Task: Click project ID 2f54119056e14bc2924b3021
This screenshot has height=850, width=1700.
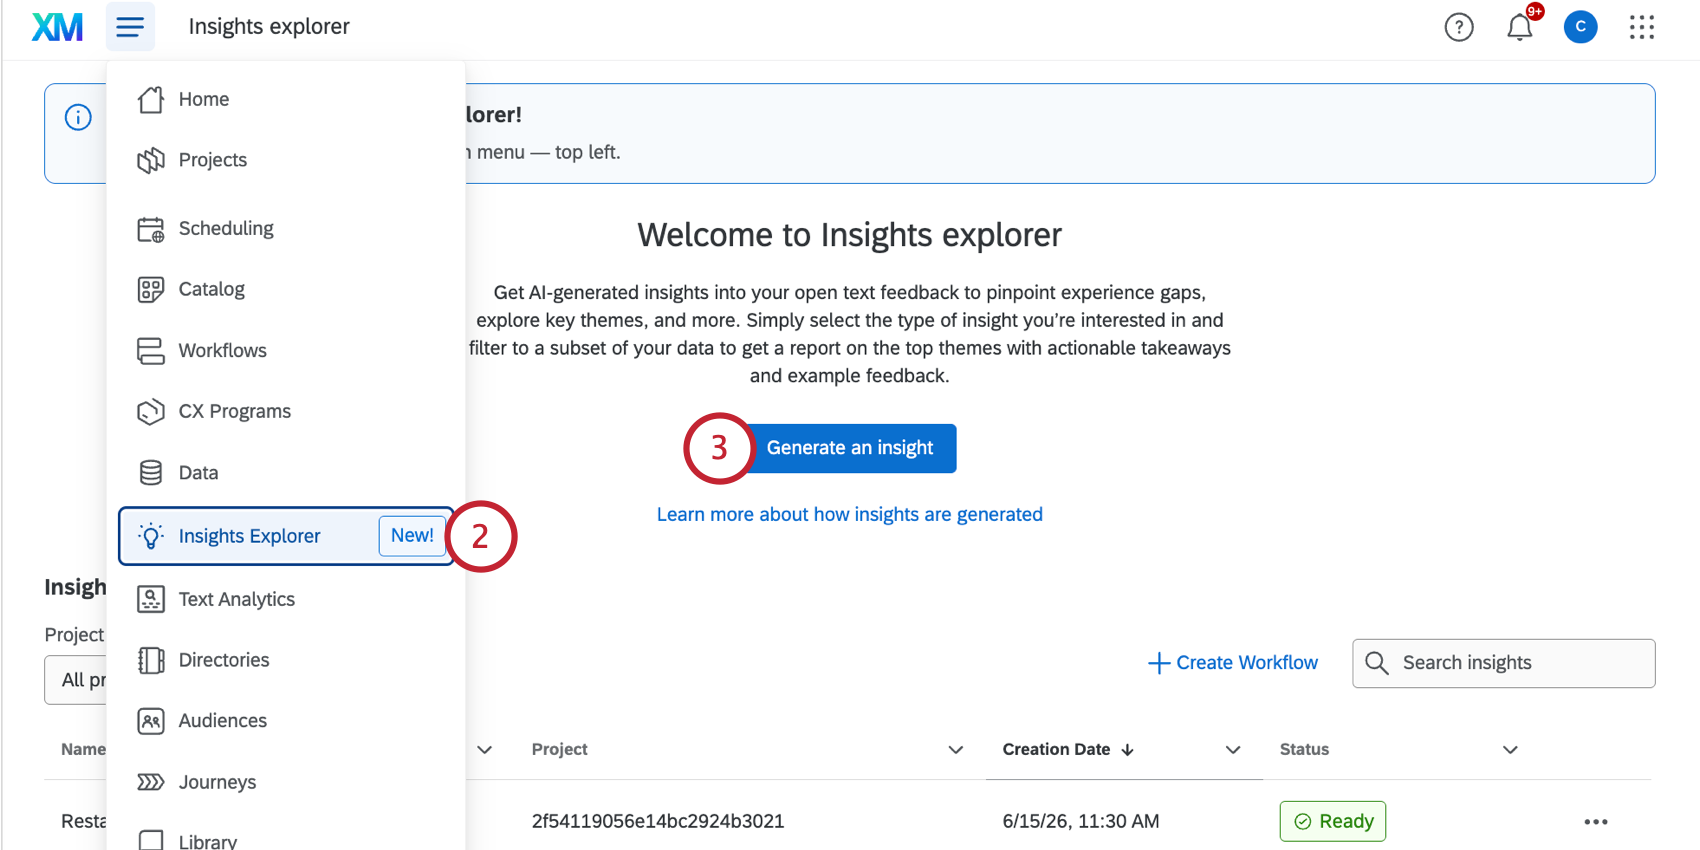Action: point(658,822)
